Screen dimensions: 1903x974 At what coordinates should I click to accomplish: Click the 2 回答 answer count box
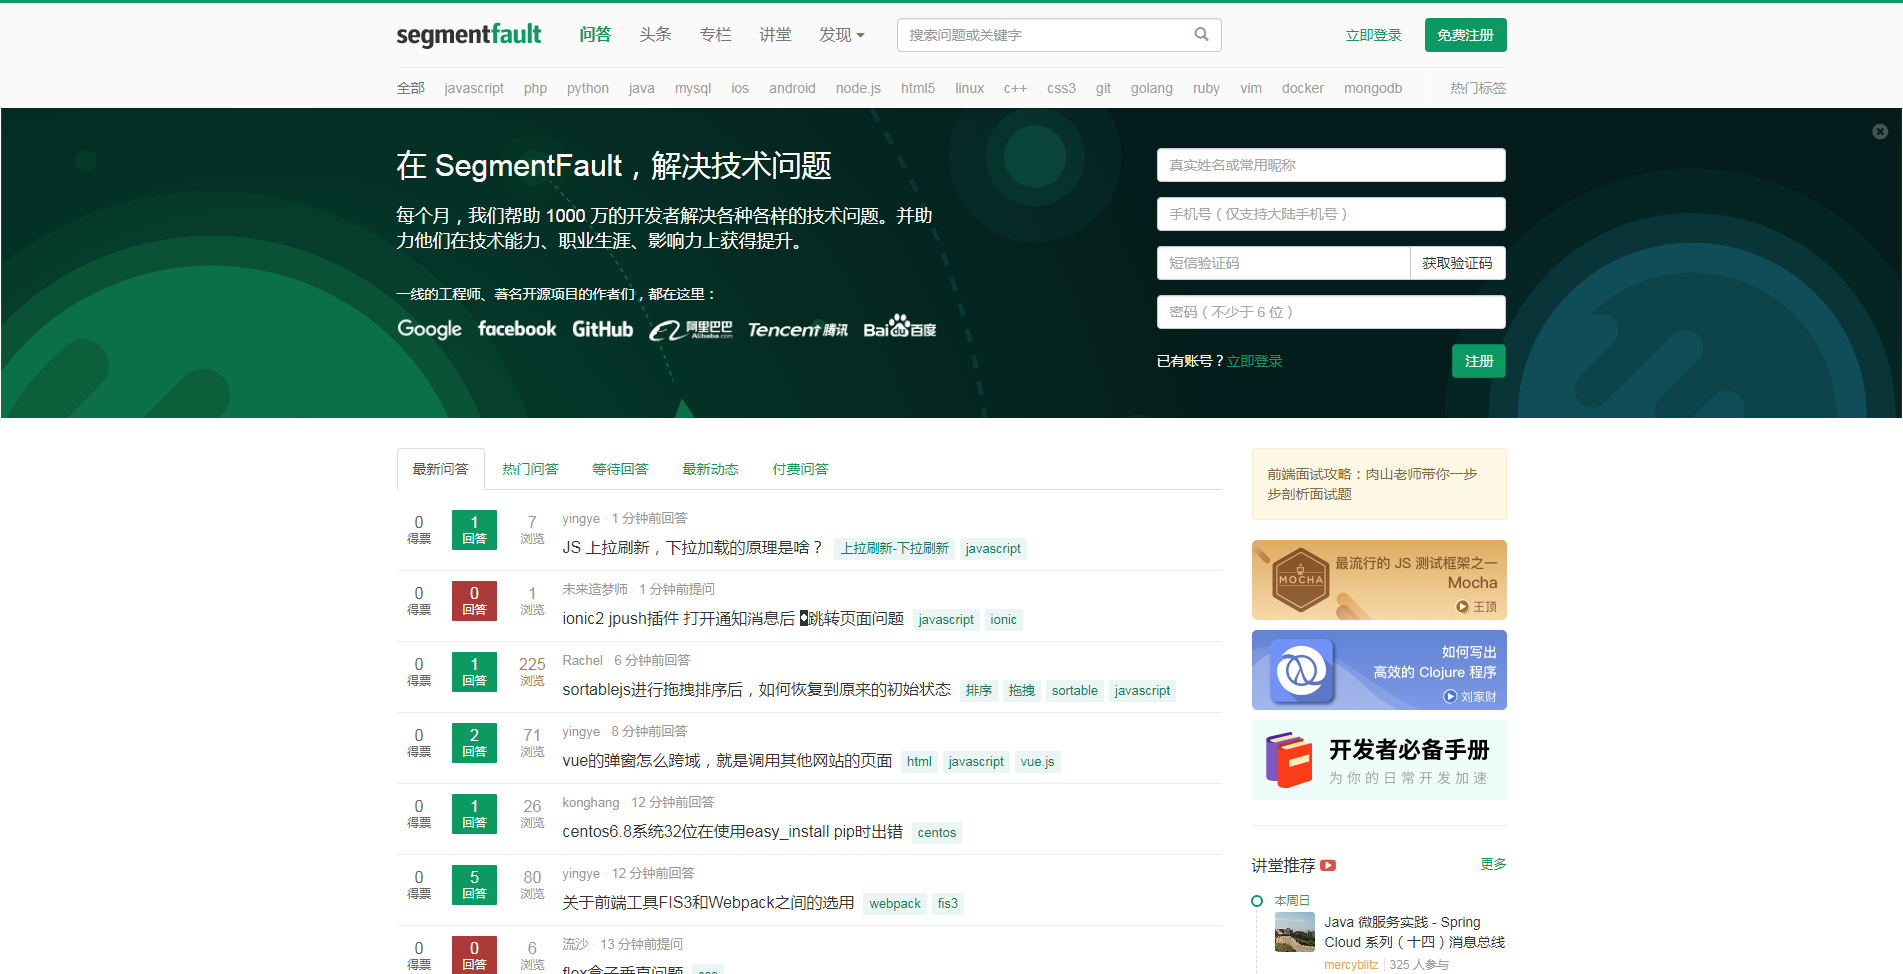point(474,742)
